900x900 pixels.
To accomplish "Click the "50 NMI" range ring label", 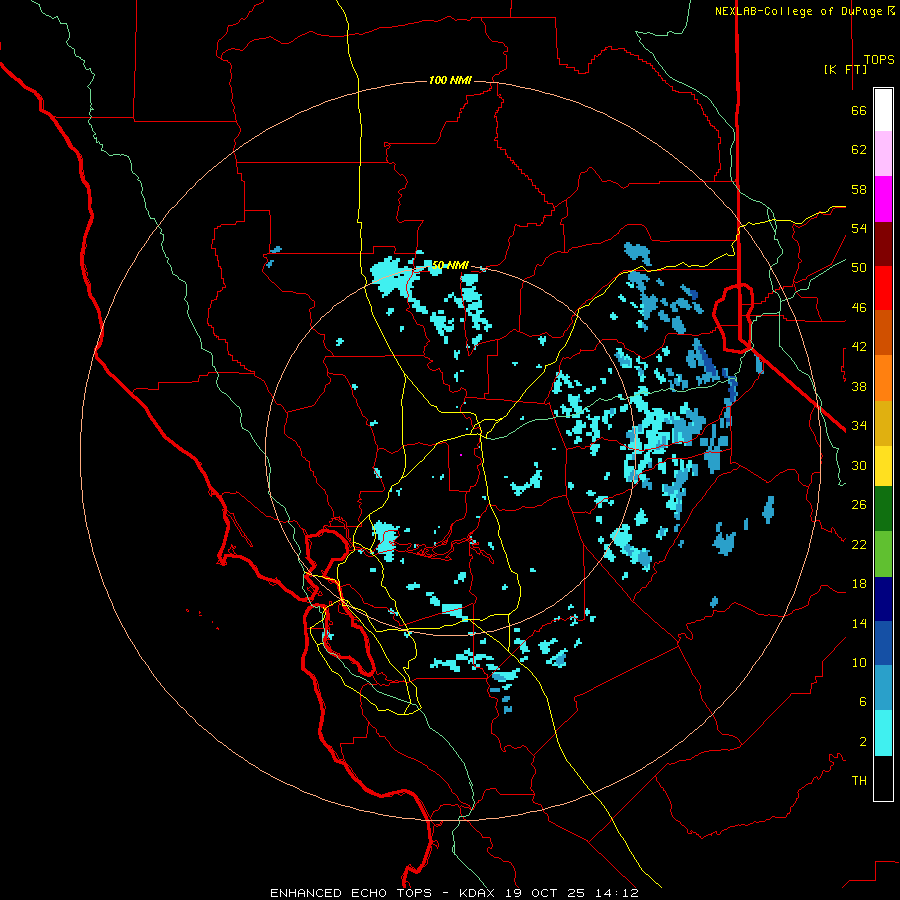I will point(450,265).
